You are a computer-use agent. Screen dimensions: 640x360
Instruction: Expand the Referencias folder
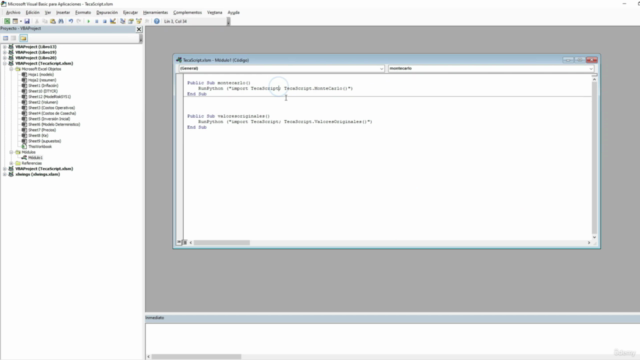point(11,163)
